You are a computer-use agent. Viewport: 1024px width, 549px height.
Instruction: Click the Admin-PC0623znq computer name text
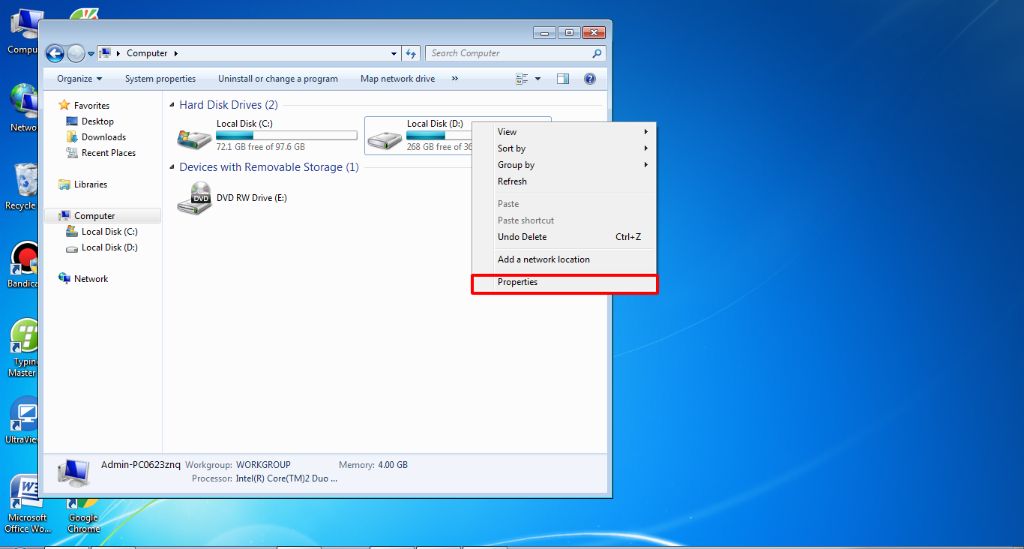click(140, 465)
